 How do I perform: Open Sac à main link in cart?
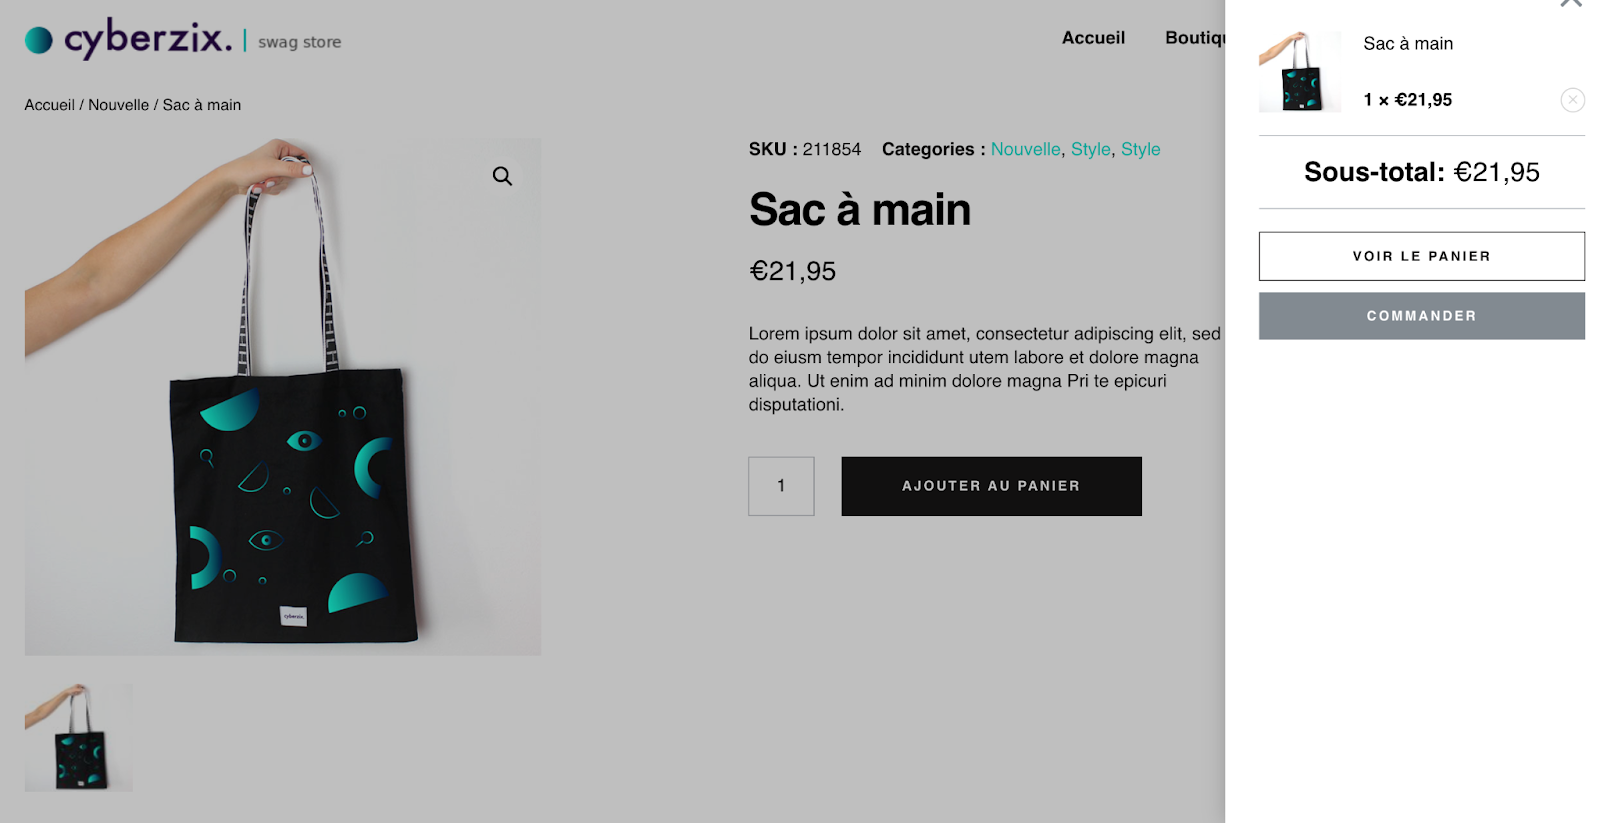[x=1408, y=44]
